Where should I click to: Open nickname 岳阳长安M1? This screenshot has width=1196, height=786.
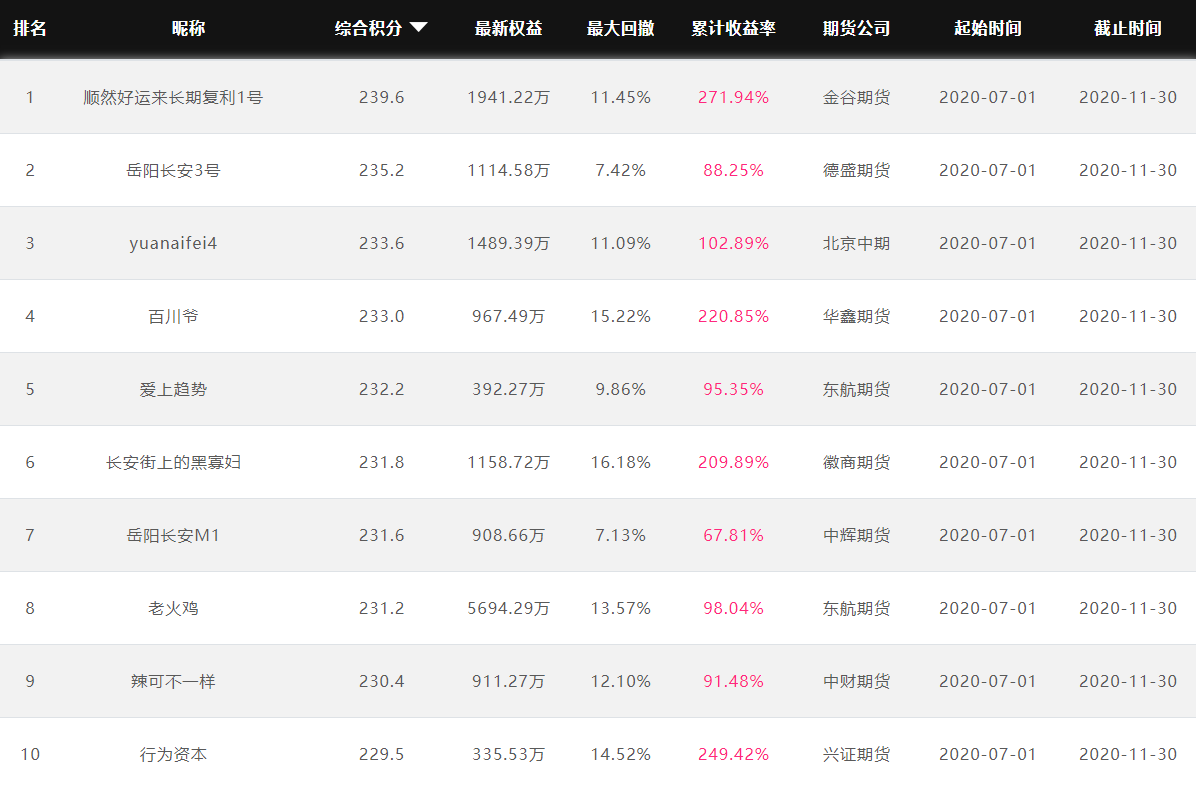[x=173, y=535]
